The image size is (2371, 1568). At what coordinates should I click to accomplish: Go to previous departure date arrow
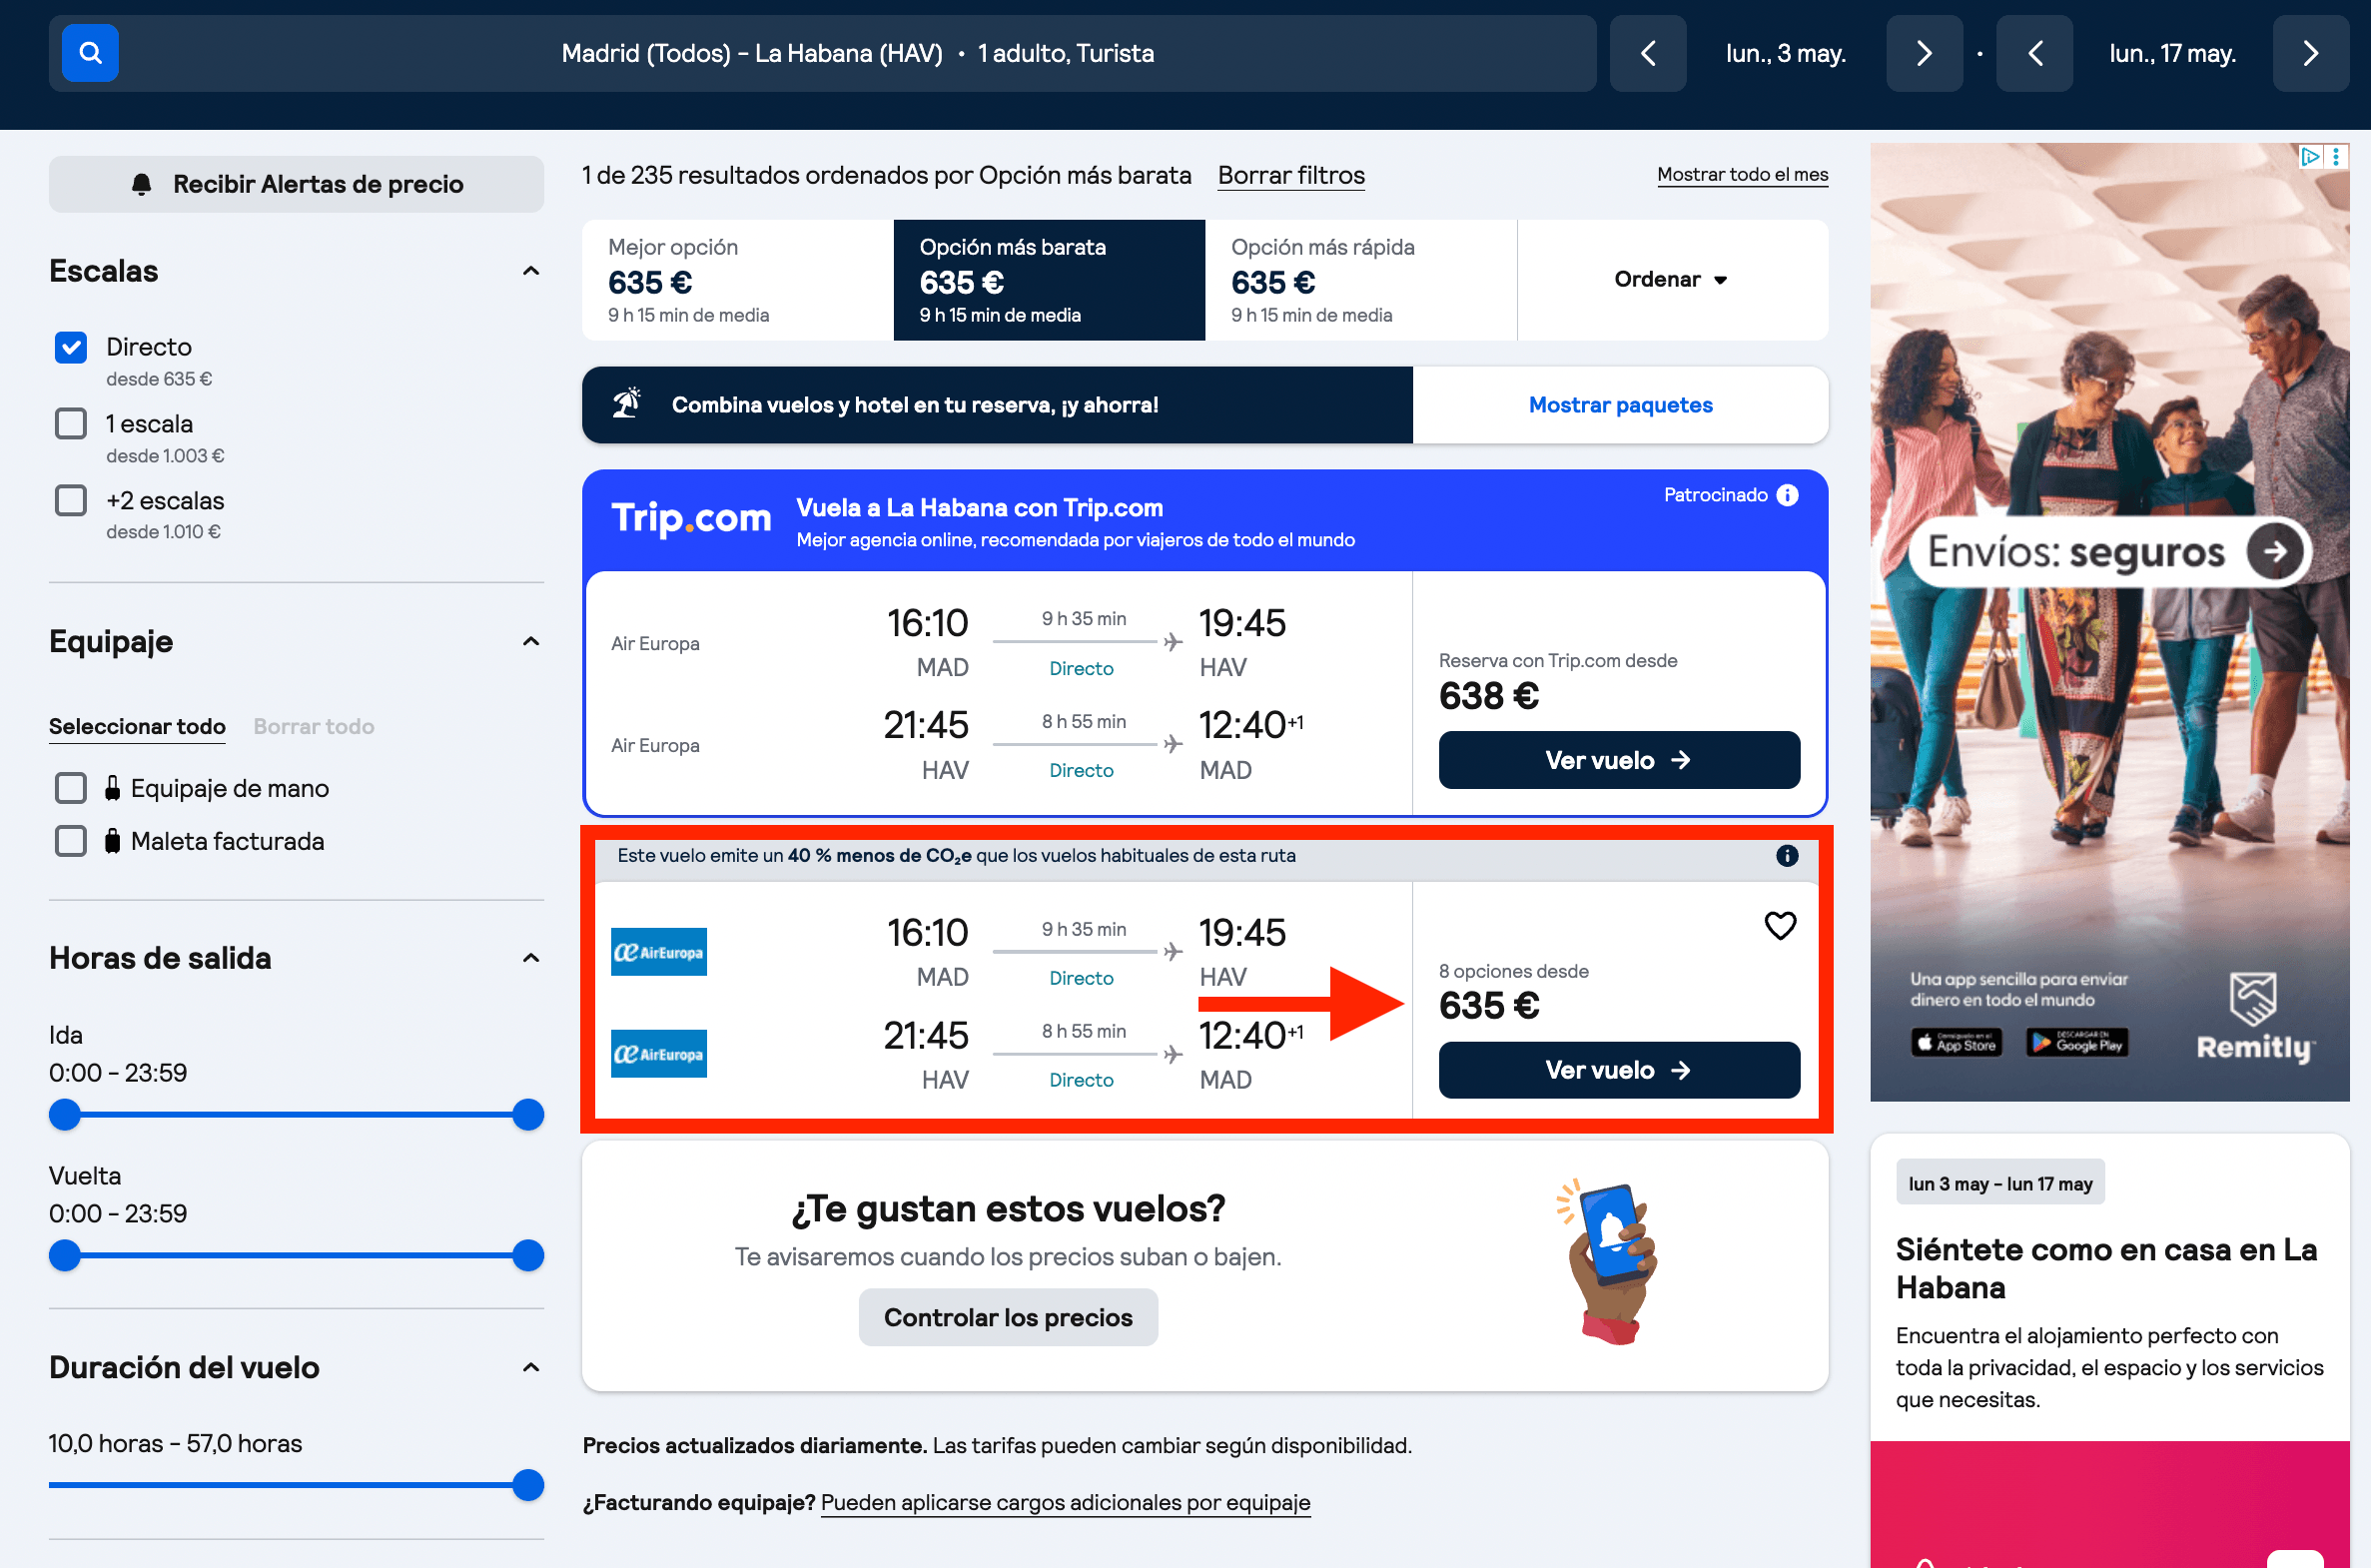[1648, 53]
